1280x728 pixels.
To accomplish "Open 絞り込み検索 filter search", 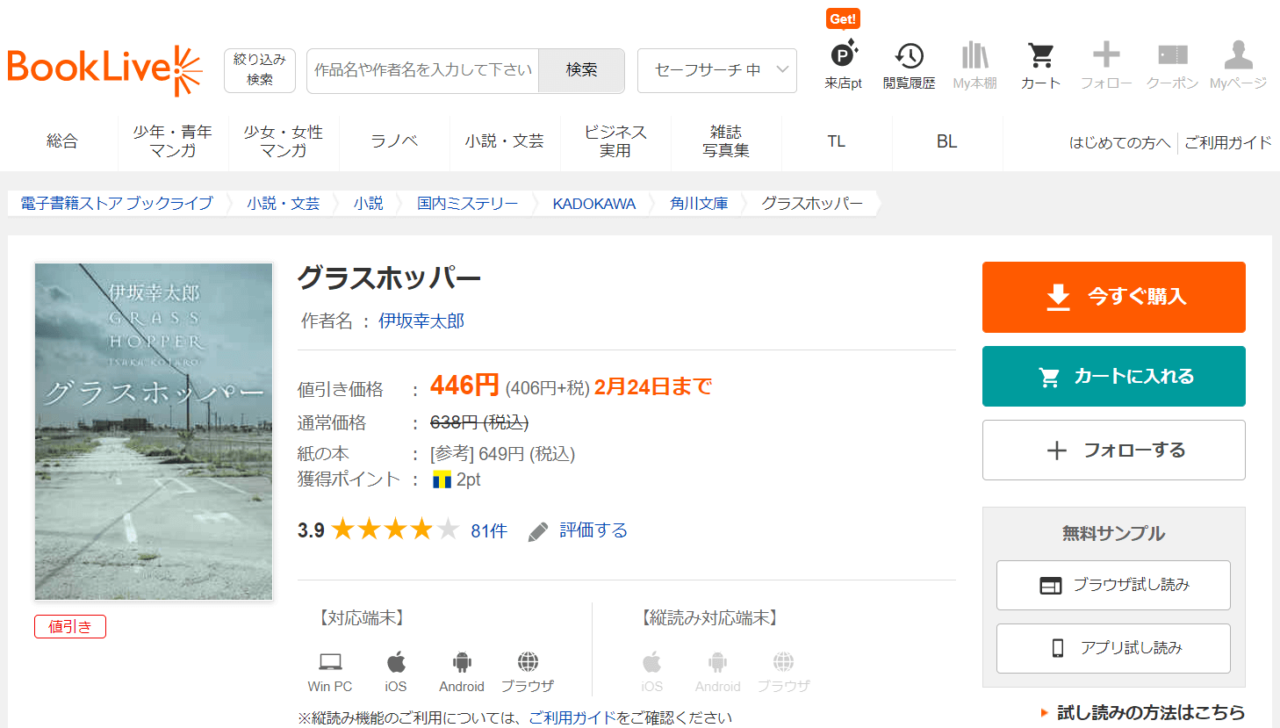I will point(260,70).
